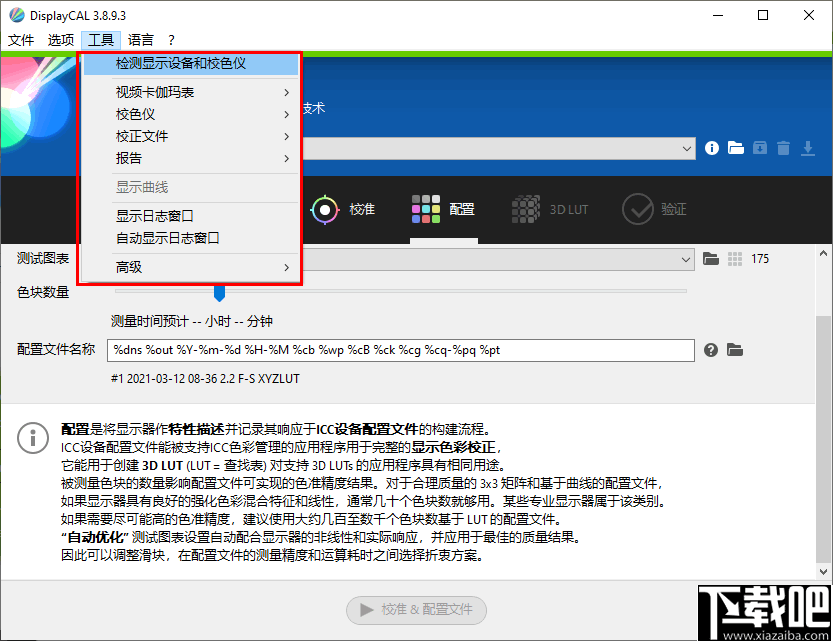The width and height of the screenshot is (833, 641).
Task: Click the info icon beside the display dropdown
Action: pyautogui.click(x=711, y=147)
